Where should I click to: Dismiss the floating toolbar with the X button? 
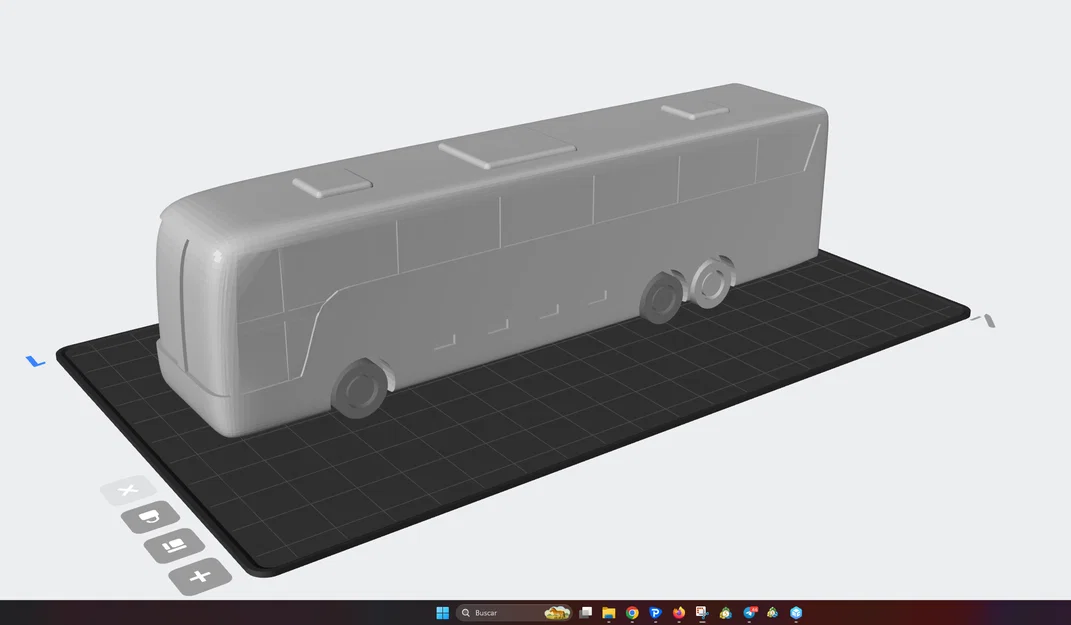129,490
